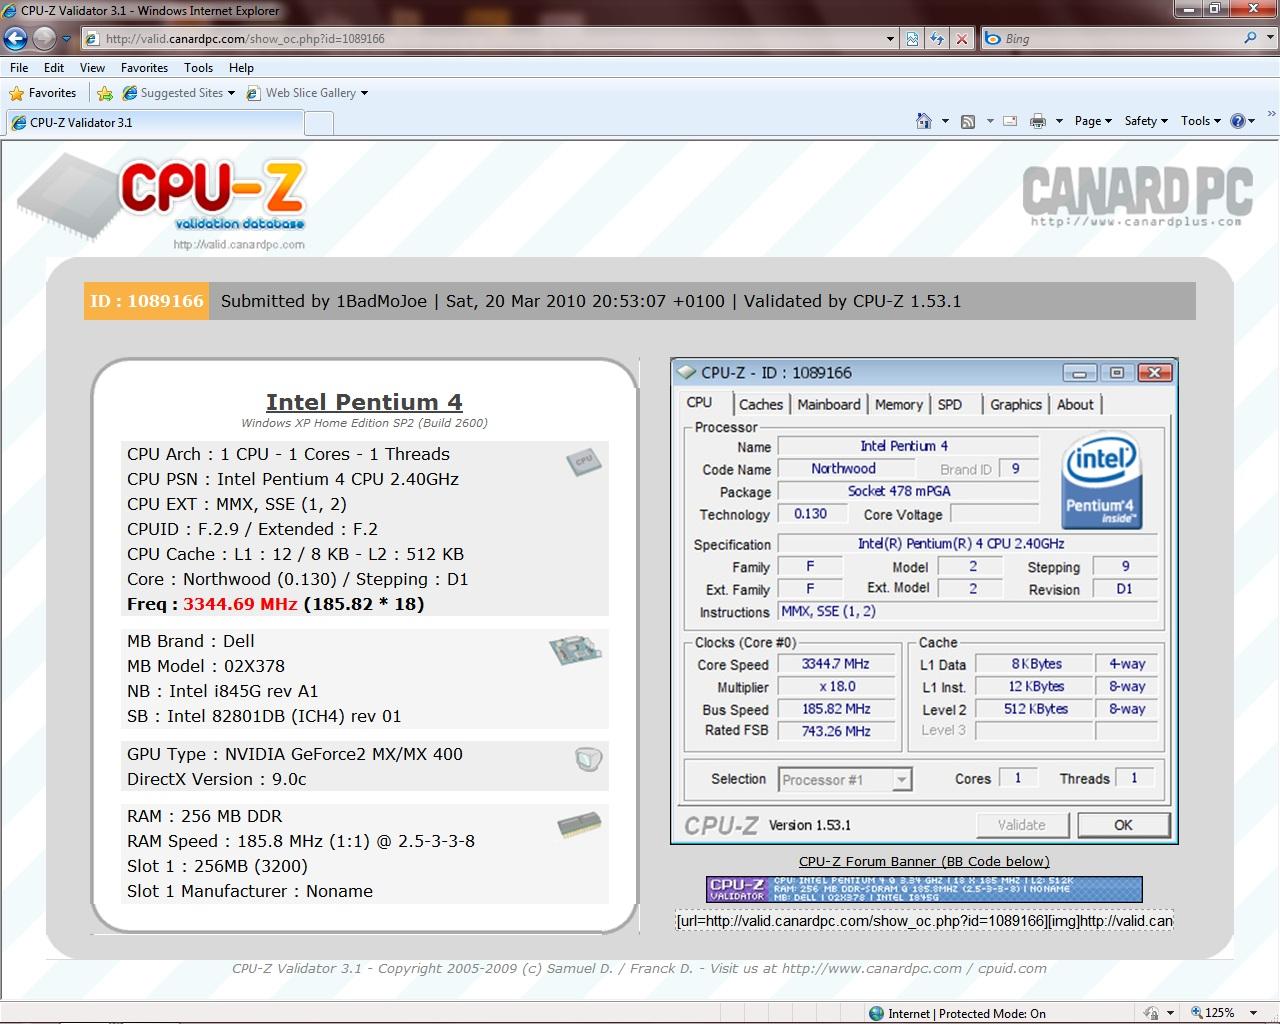Click the Validate button in CPU-Z

point(1022,825)
